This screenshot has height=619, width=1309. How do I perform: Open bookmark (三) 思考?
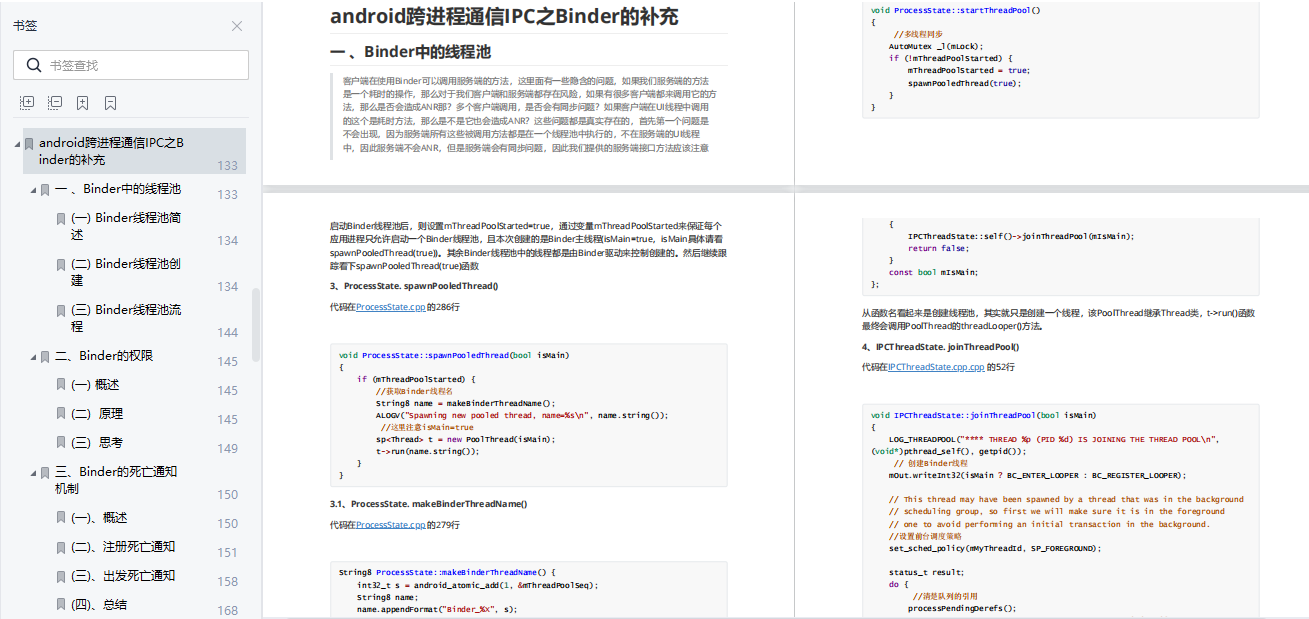tap(97, 442)
